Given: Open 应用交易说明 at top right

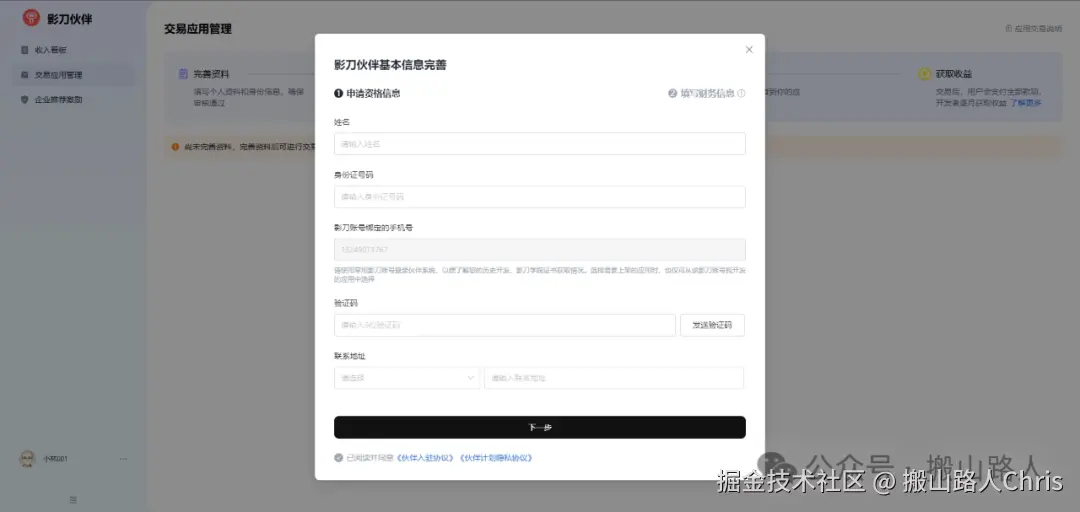Looking at the screenshot, I should click(x=1033, y=29).
